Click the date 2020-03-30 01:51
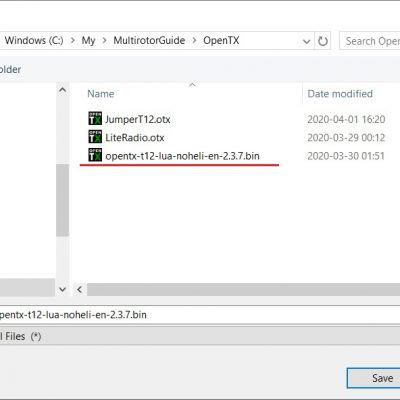The image size is (400, 400). pyautogui.click(x=346, y=156)
